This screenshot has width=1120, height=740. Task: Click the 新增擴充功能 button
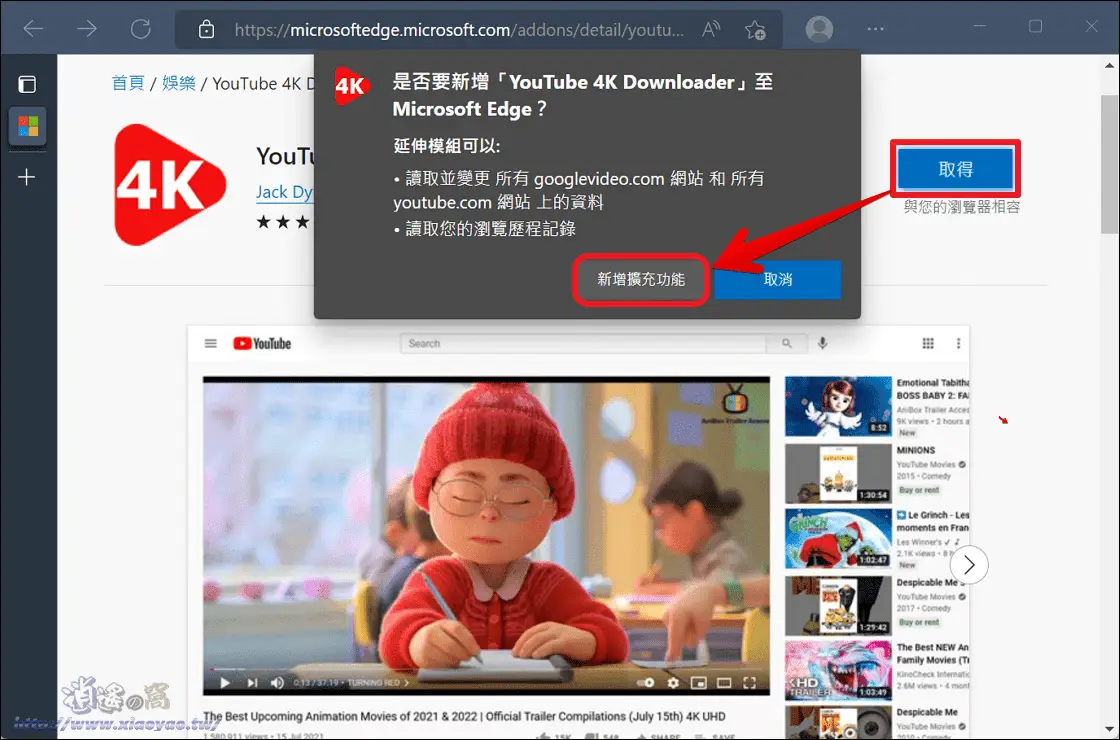(x=641, y=280)
